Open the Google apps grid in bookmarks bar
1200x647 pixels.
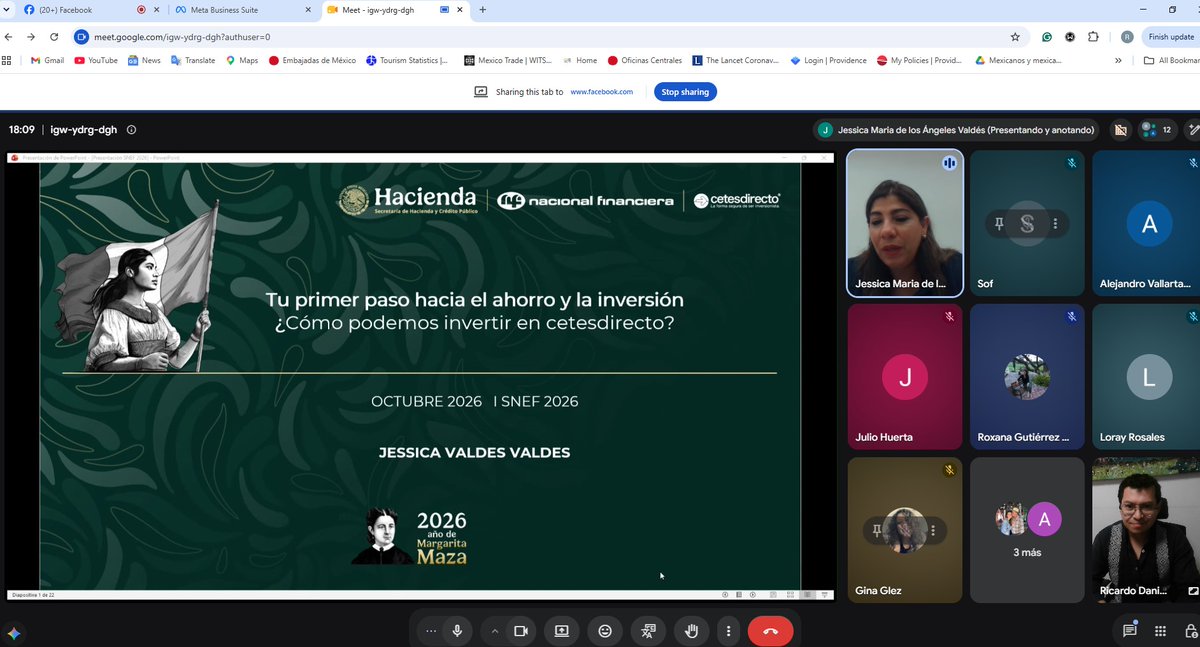click(x=8, y=60)
